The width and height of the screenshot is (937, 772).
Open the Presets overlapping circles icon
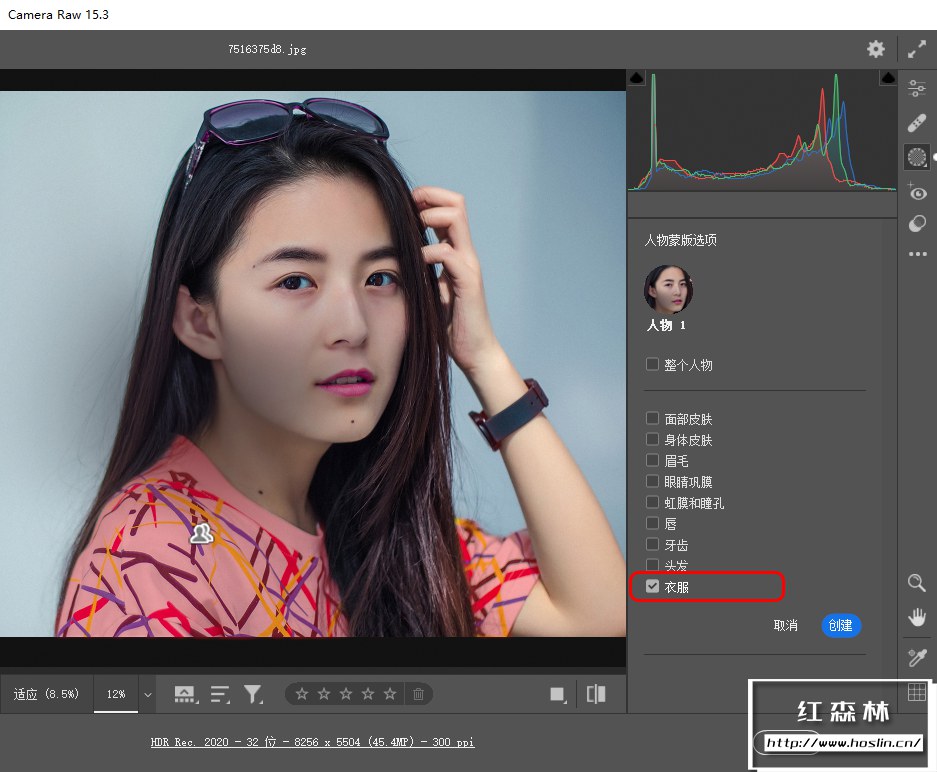click(916, 224)
